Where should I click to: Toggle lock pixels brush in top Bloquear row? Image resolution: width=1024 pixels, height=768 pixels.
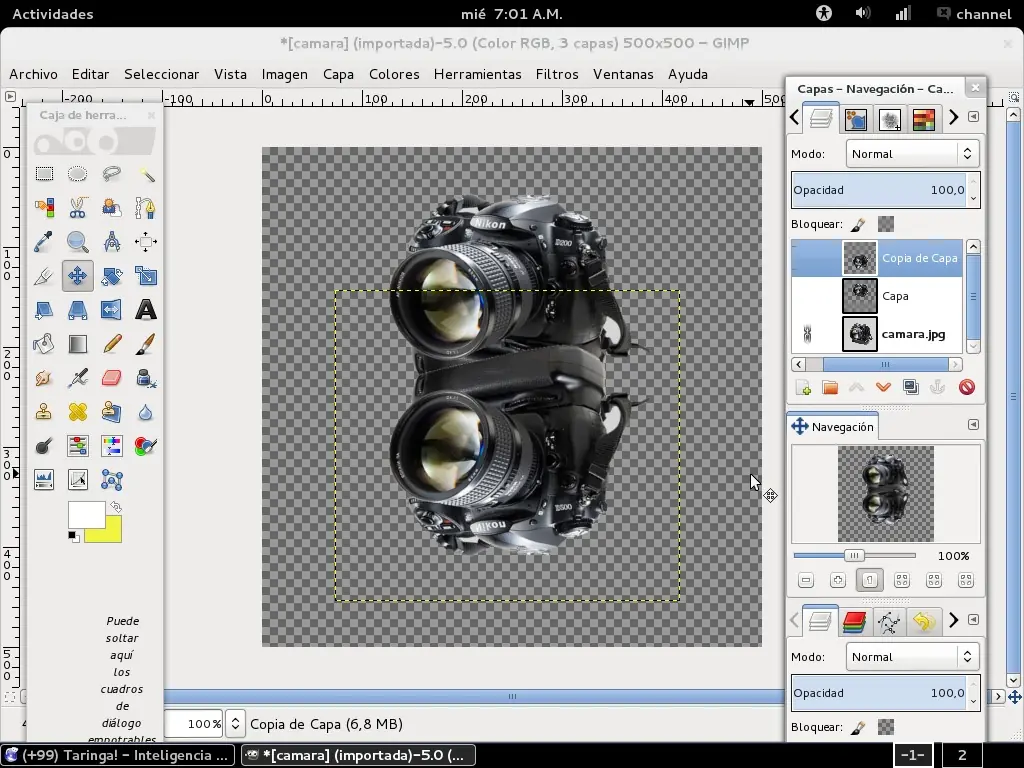tap(858, 225)
